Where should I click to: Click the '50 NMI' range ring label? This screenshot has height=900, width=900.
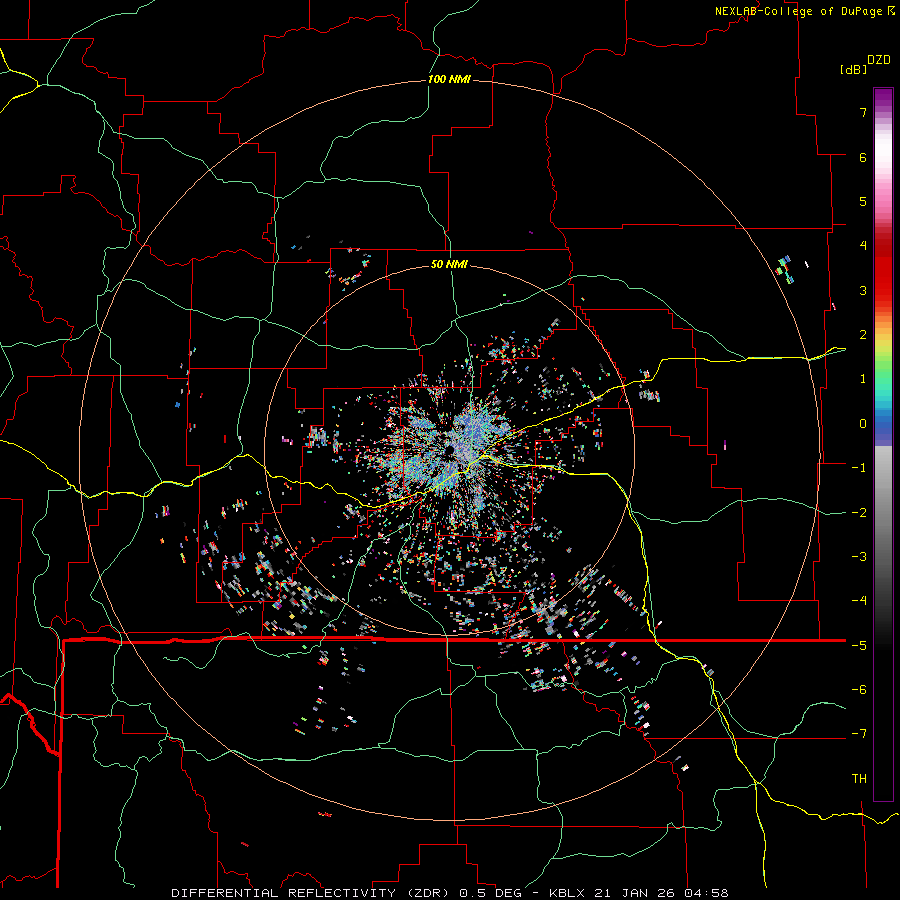click(449, 264)
